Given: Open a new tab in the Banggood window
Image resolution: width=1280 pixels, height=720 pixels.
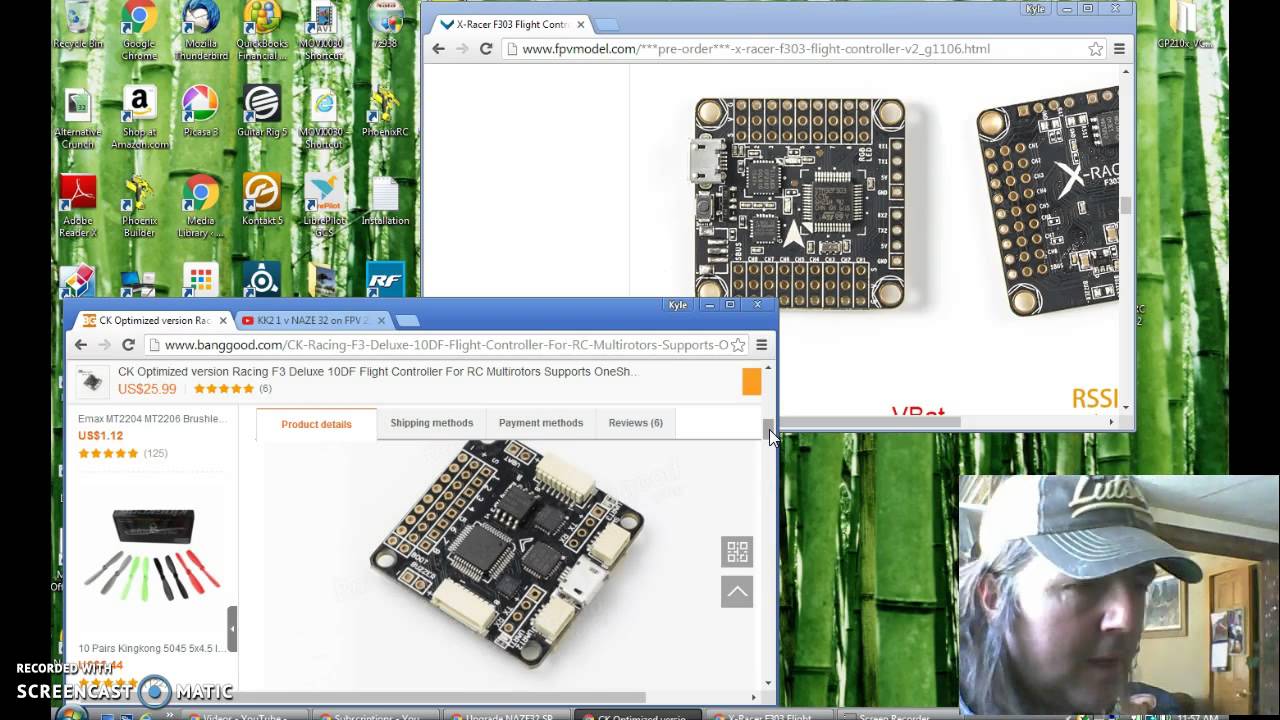Looking at the screenshot, I should [x=407, y=321].
